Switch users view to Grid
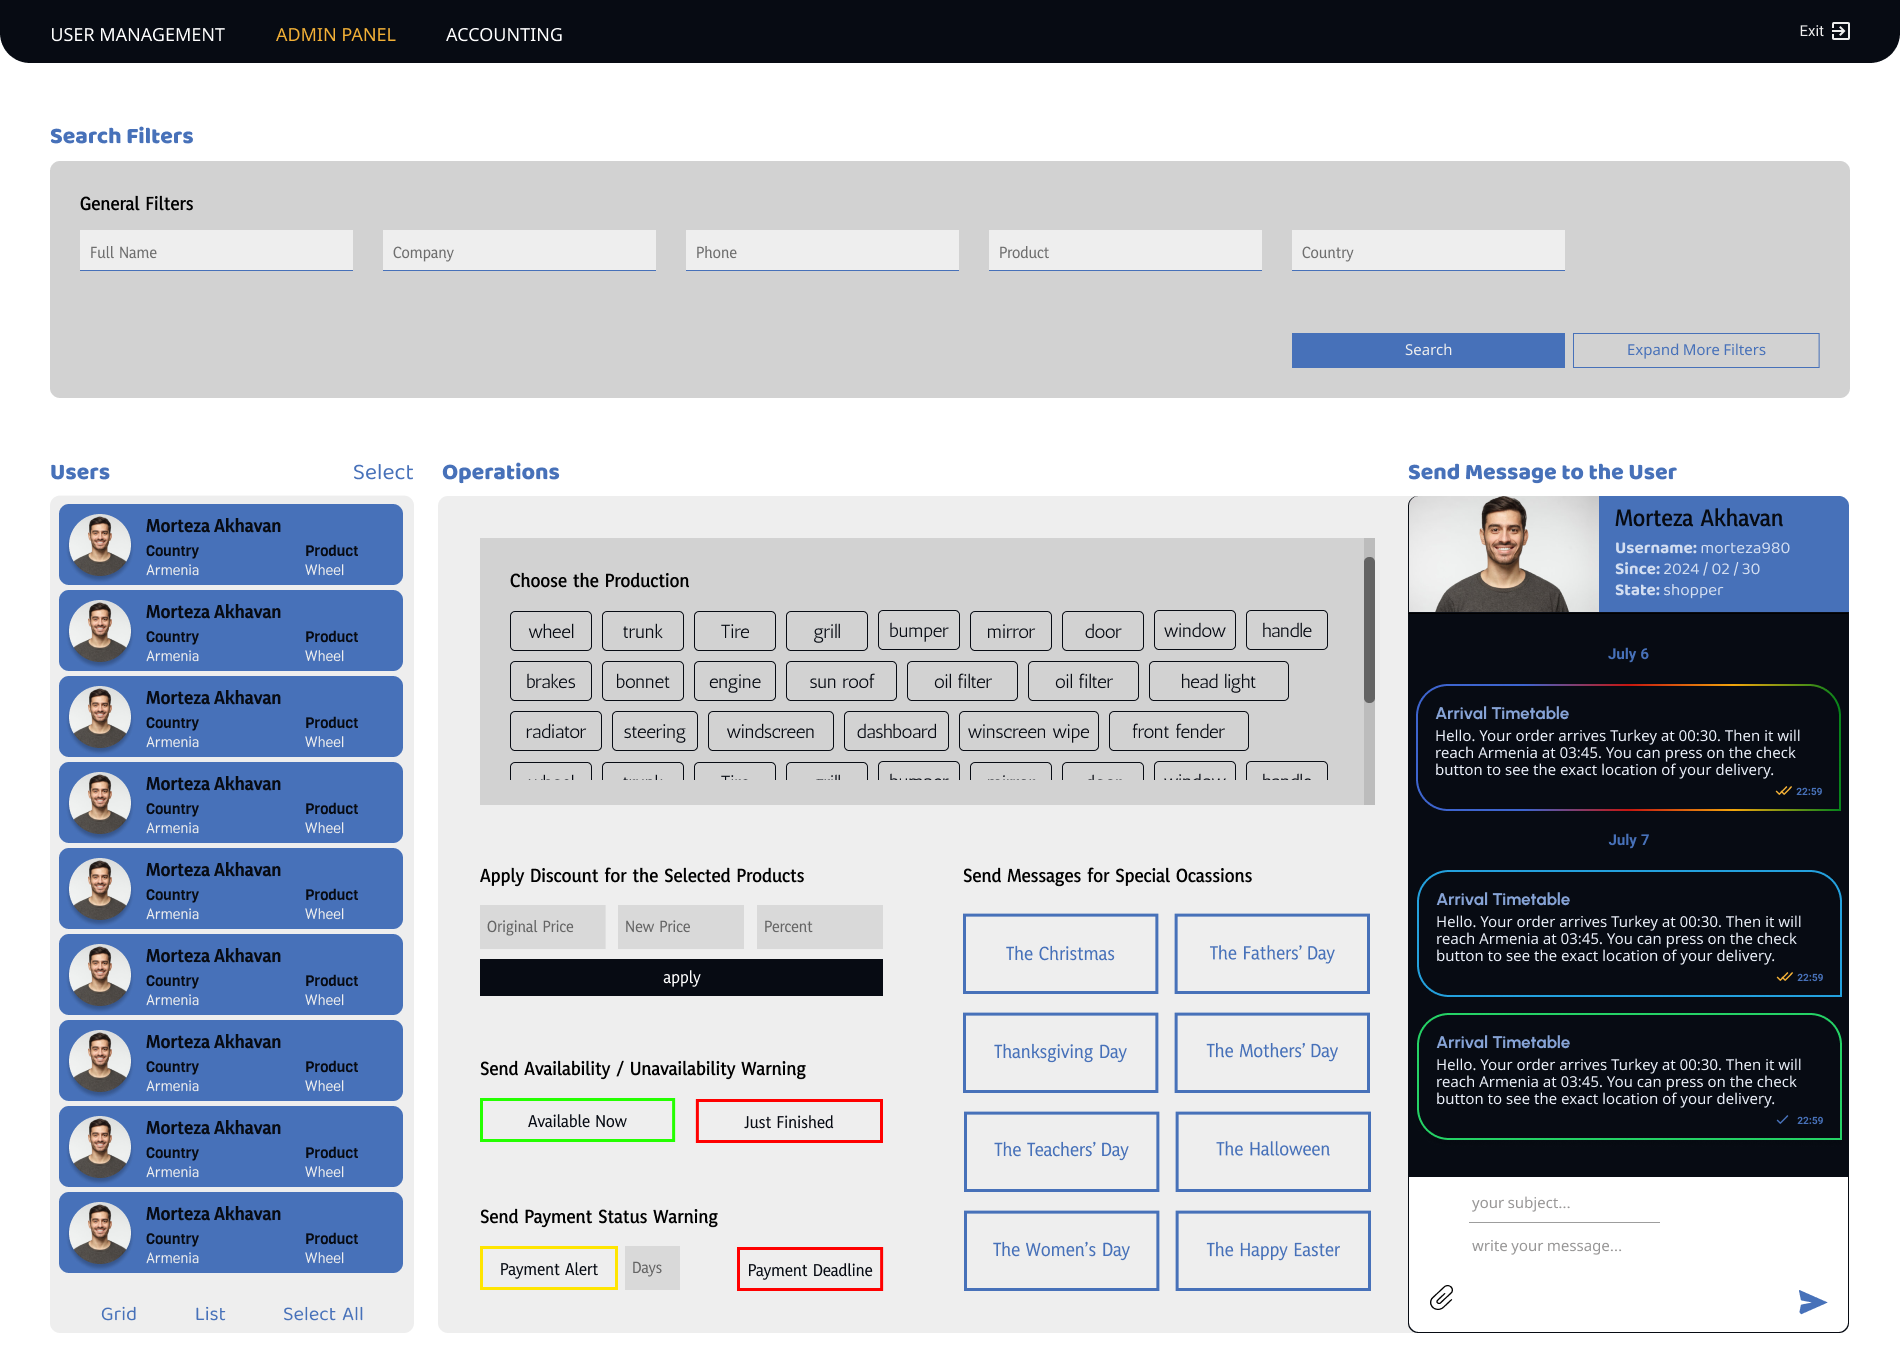 [x=118, y=1314]
